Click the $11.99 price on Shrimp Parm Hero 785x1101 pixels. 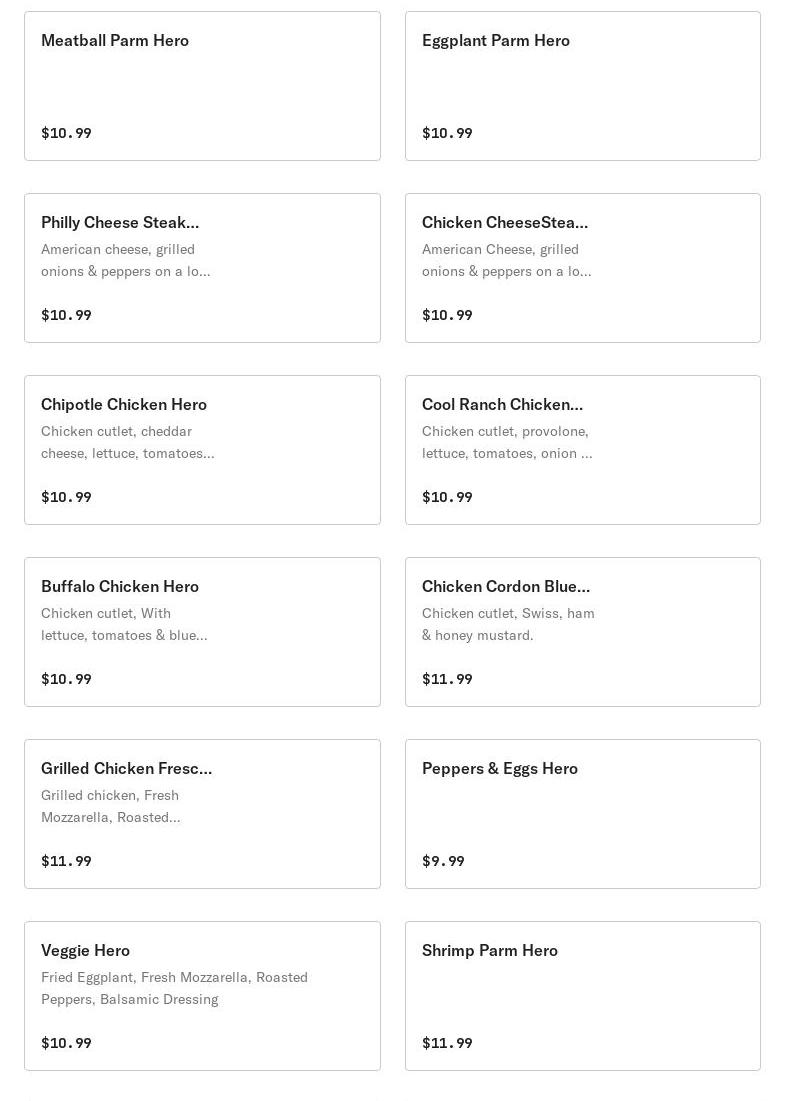[x=447, y=1043]
